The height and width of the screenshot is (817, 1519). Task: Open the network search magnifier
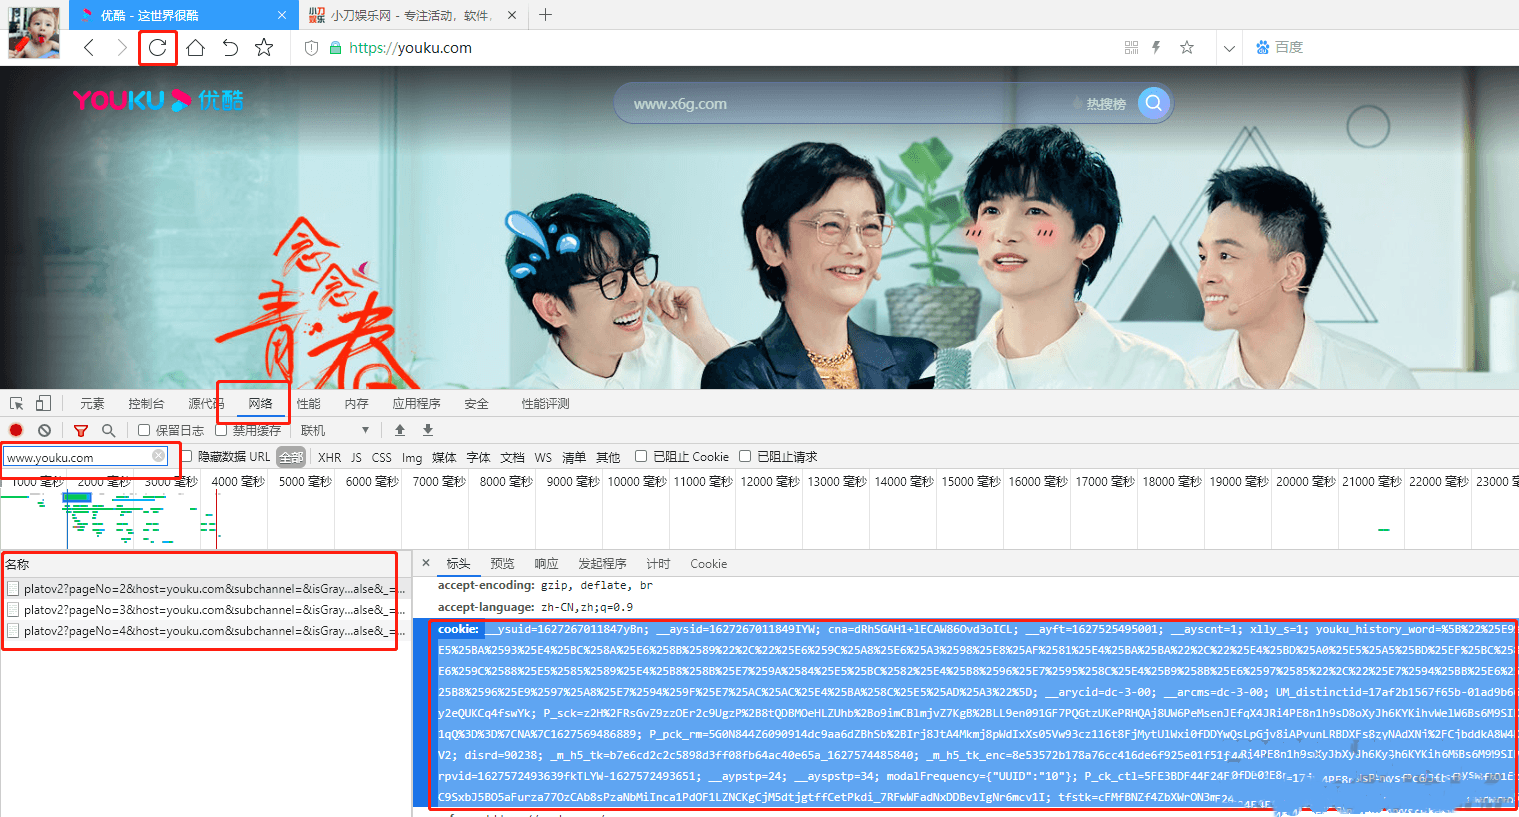pyautogui.click(x=107, y=430)
